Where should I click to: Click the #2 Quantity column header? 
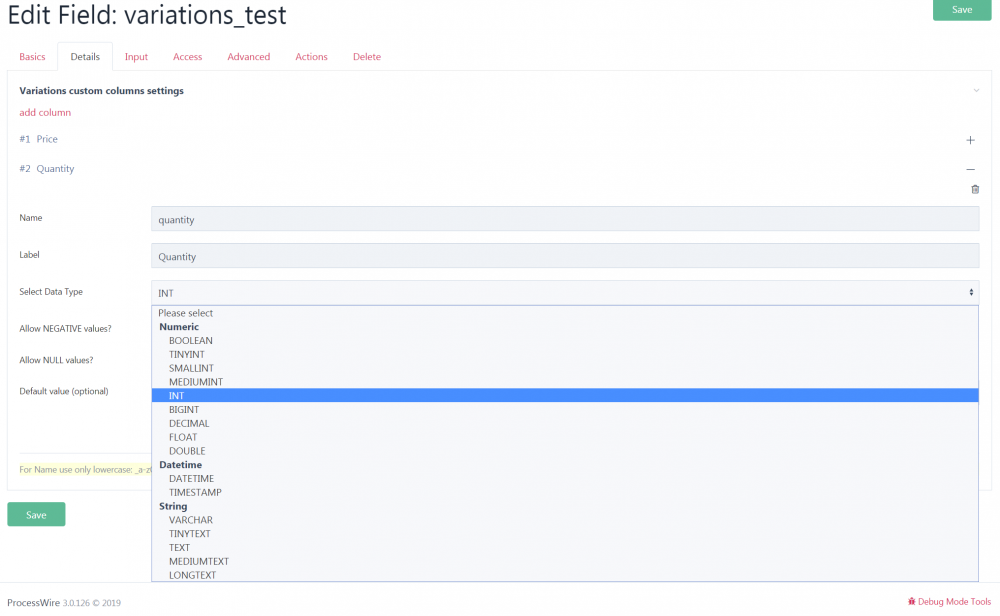pyautogui.click(x=47, y=168)
